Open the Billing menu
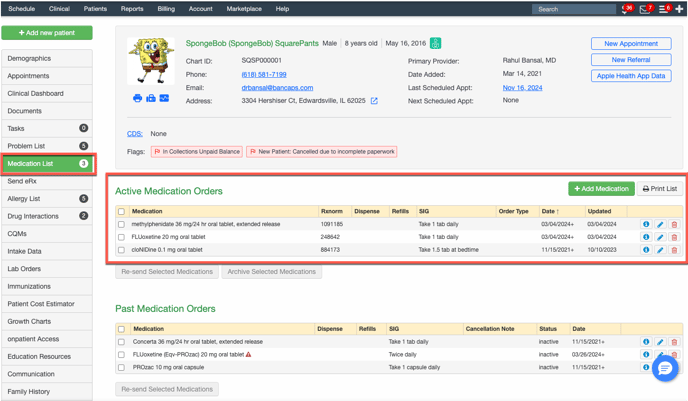This screenshot has height=401, width=688. [166, 9]
